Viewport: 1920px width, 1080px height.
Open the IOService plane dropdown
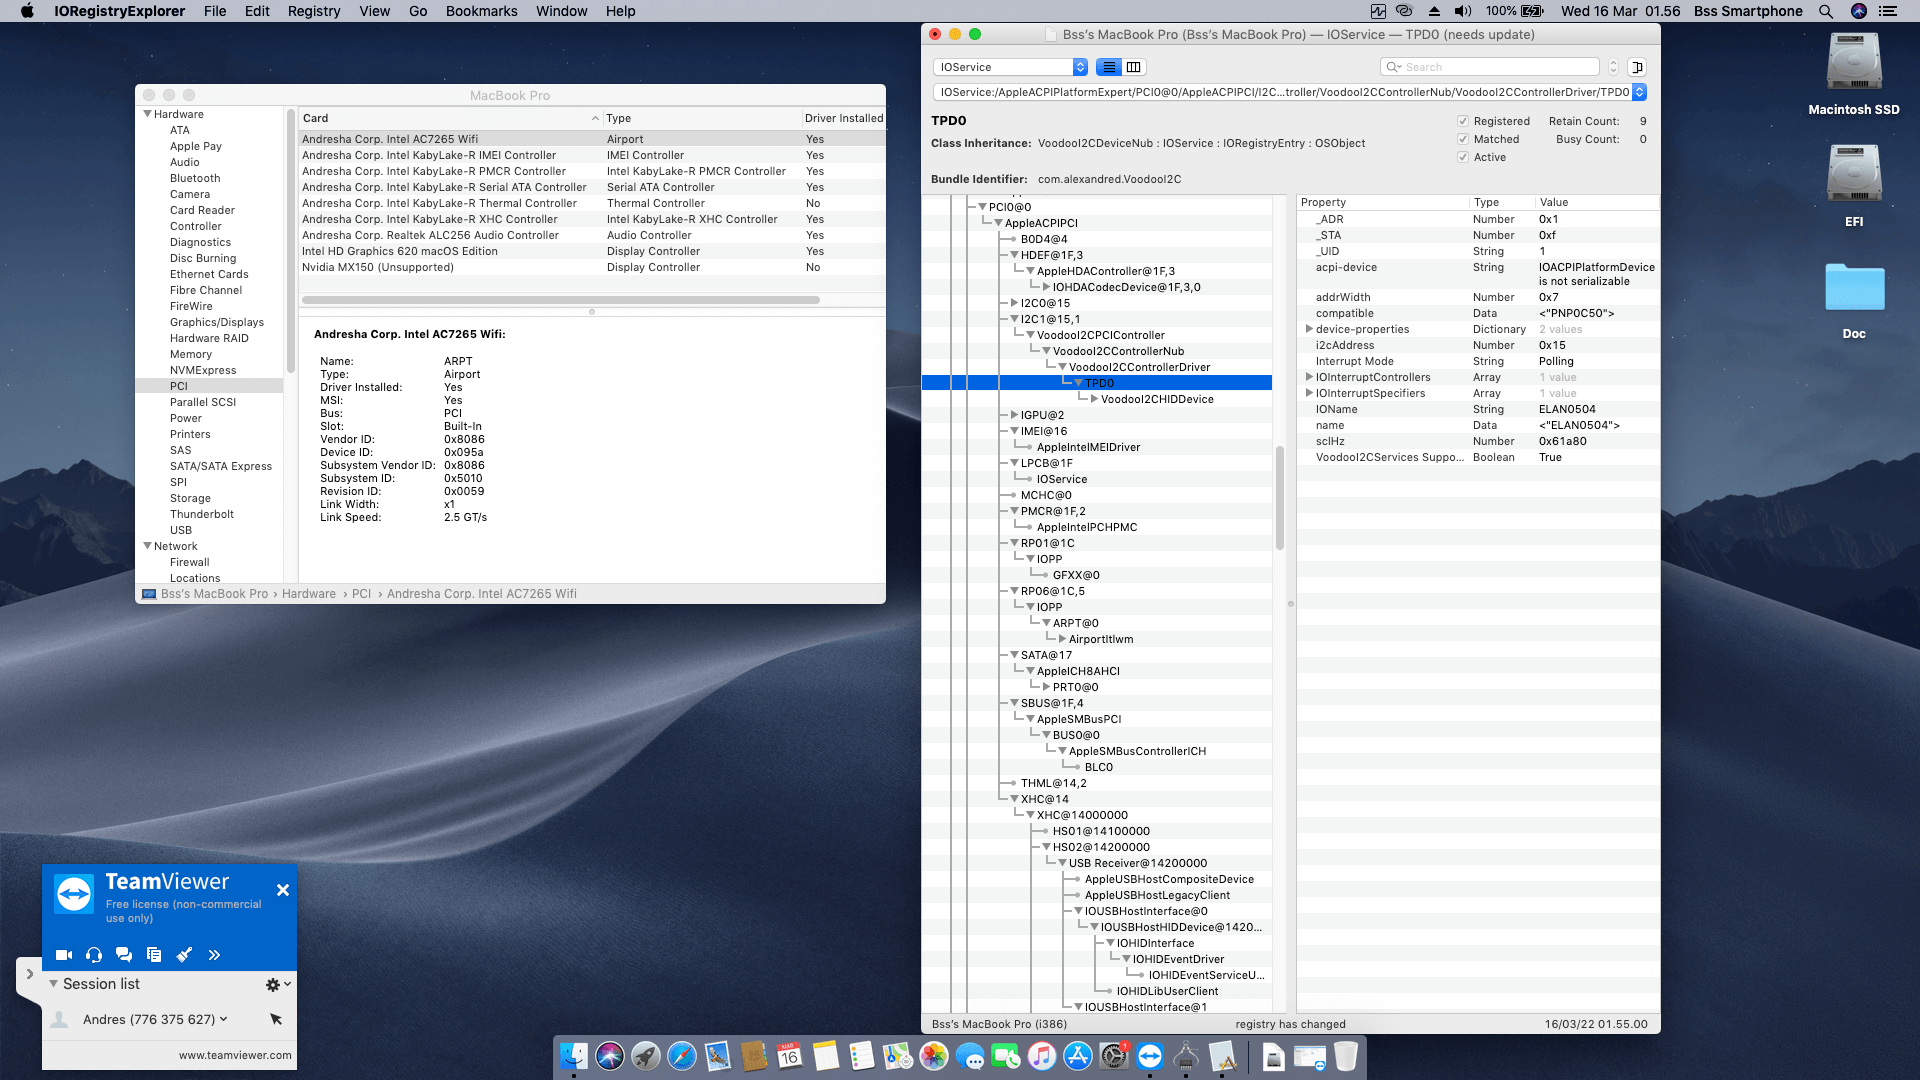coord(1010,67)
